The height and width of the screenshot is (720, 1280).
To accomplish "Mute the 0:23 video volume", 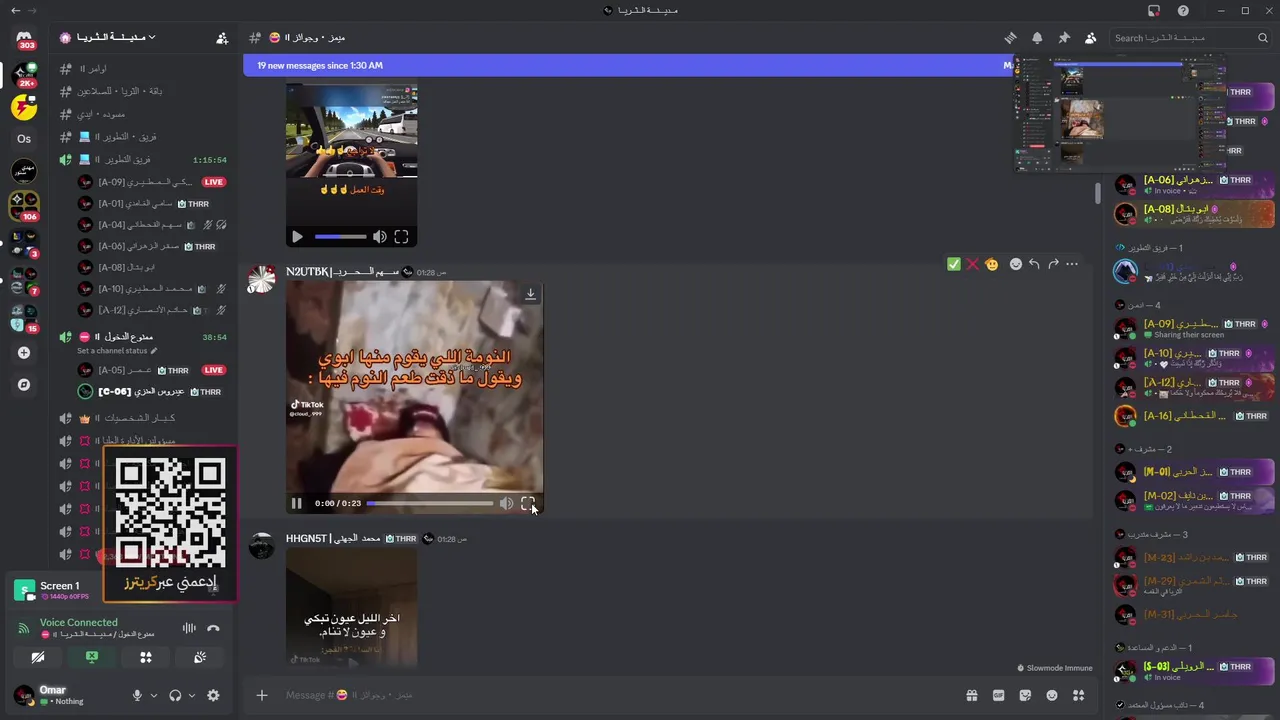I will 506,503.
